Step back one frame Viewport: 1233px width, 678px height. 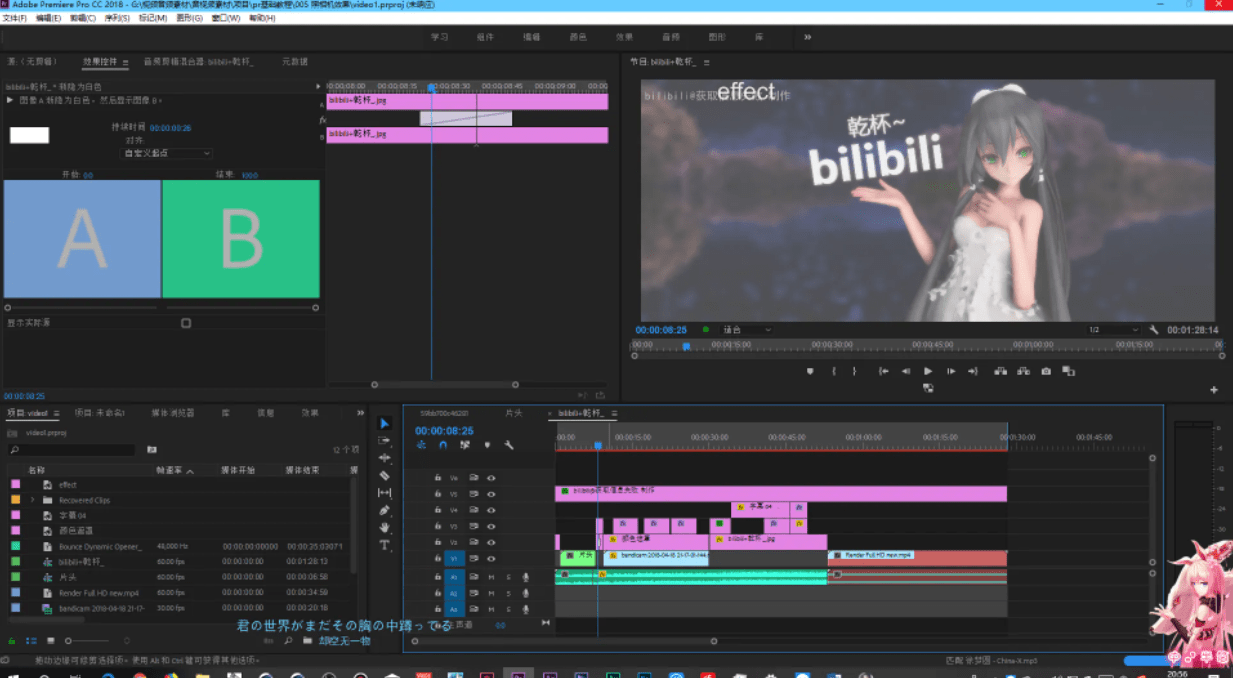point(906,371)
